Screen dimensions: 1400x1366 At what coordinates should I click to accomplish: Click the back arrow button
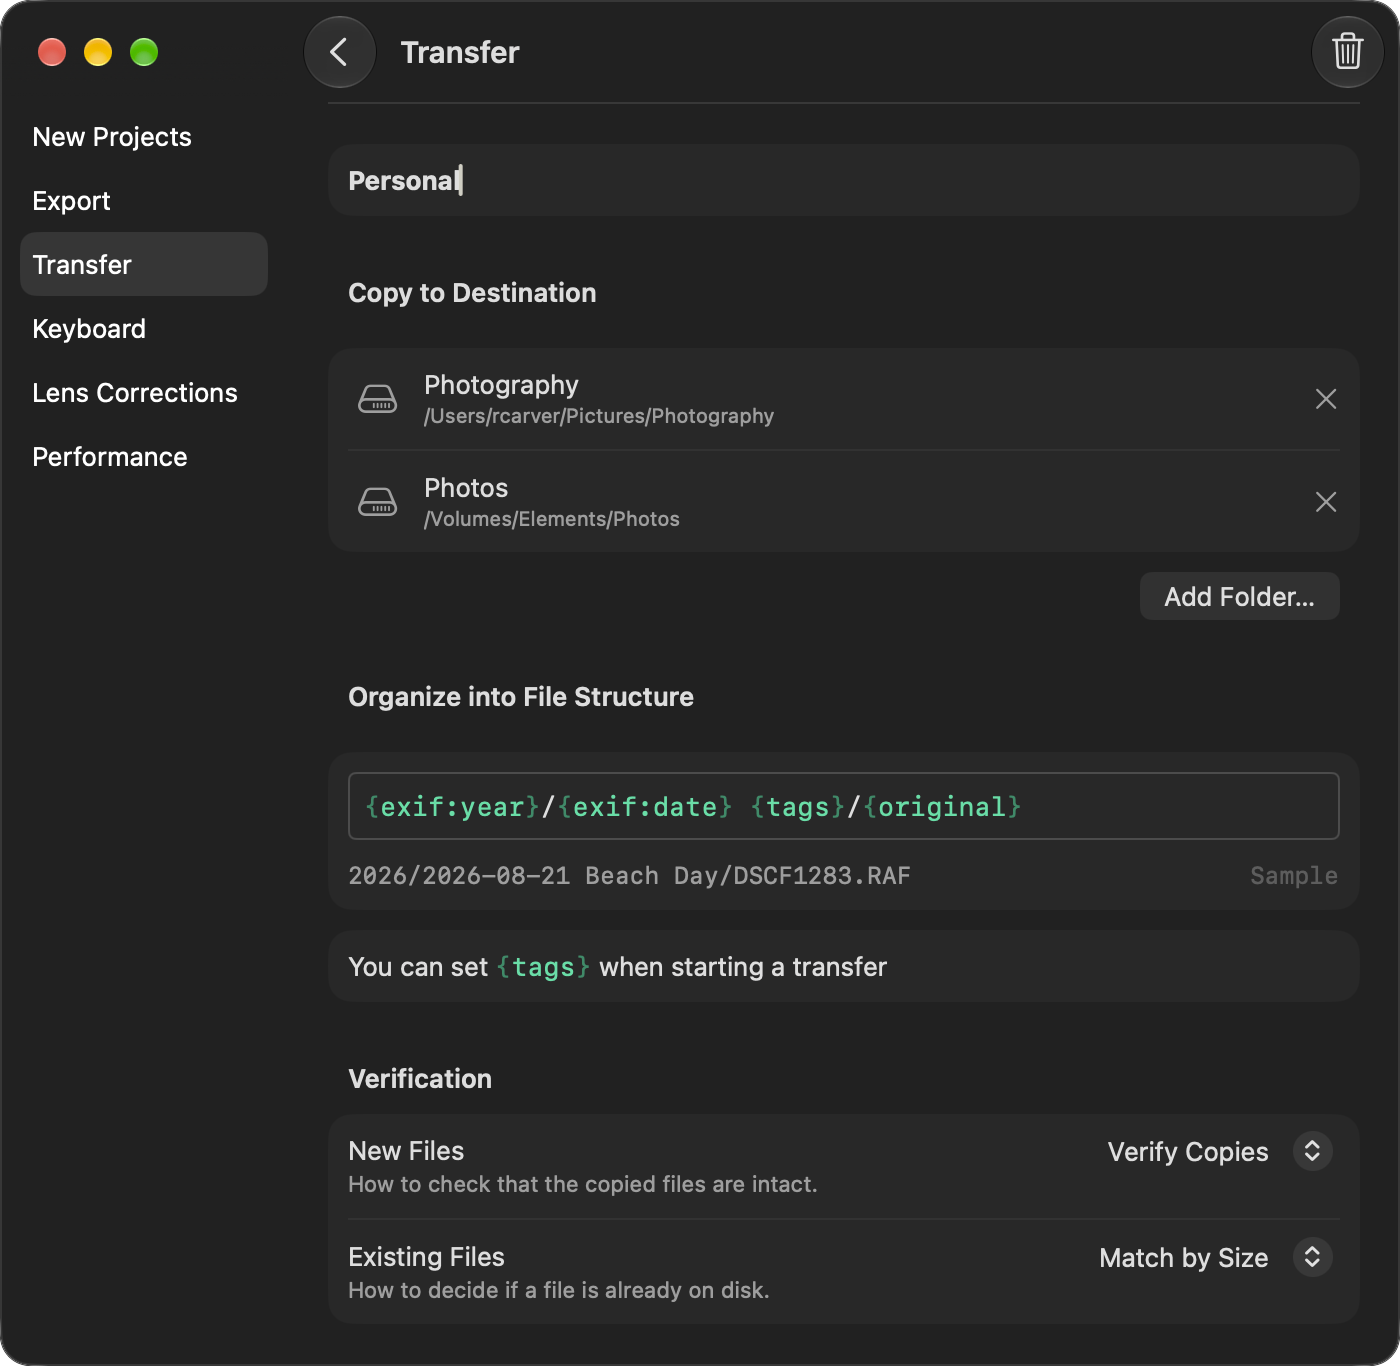[x=340, y=52]
